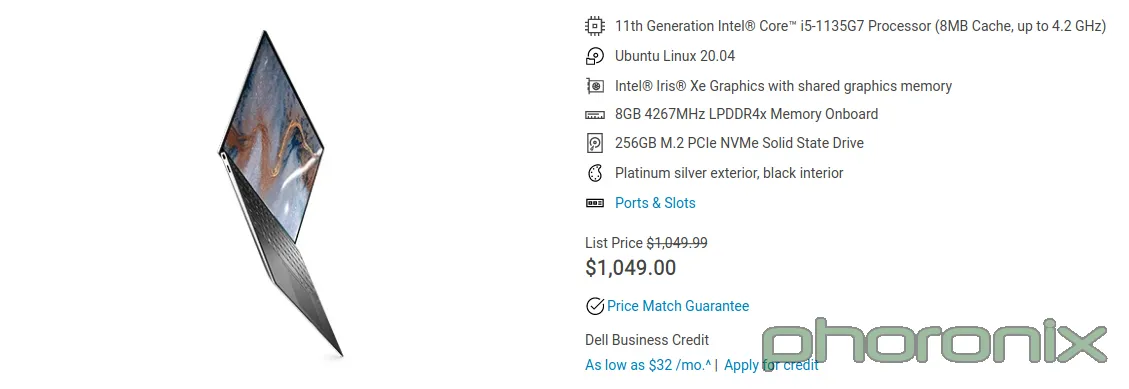Click the operating system disc icon
Screen dimensions: 1129x389
[594, 56]
